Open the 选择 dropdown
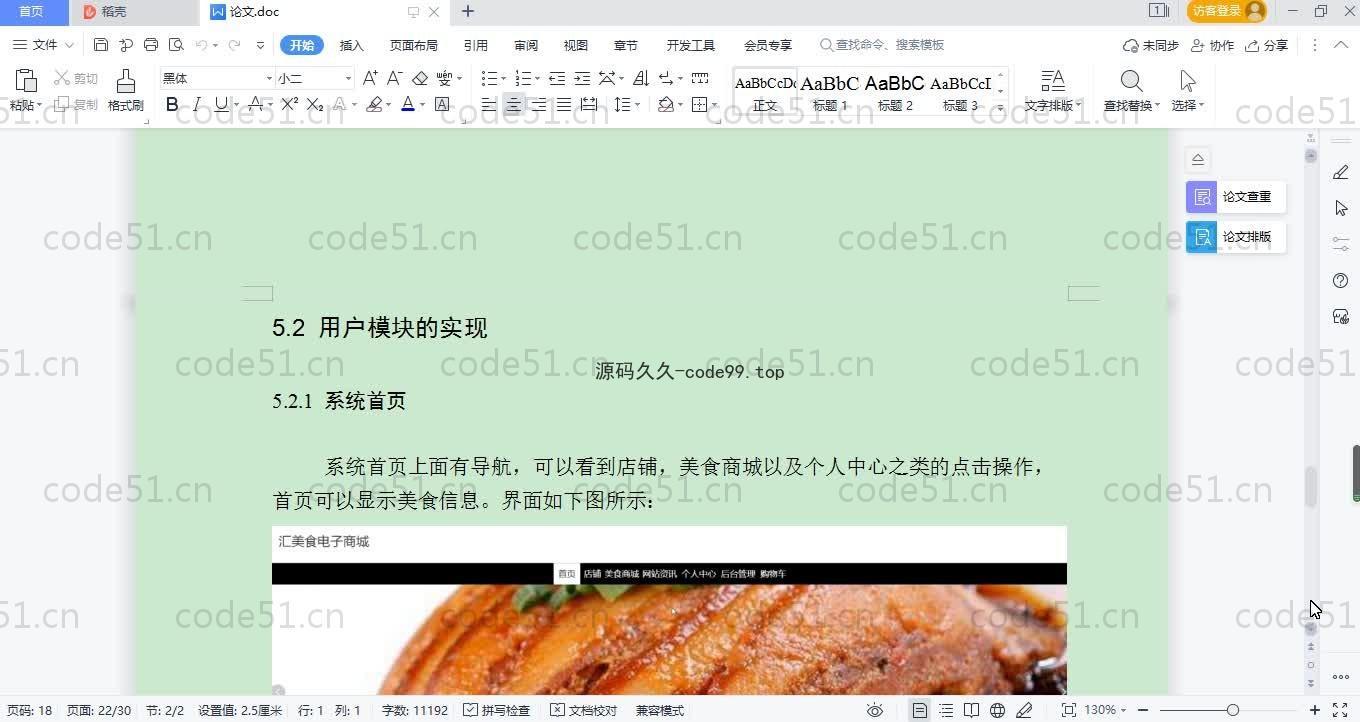1360x722 pixels. tap(1188, 105)
